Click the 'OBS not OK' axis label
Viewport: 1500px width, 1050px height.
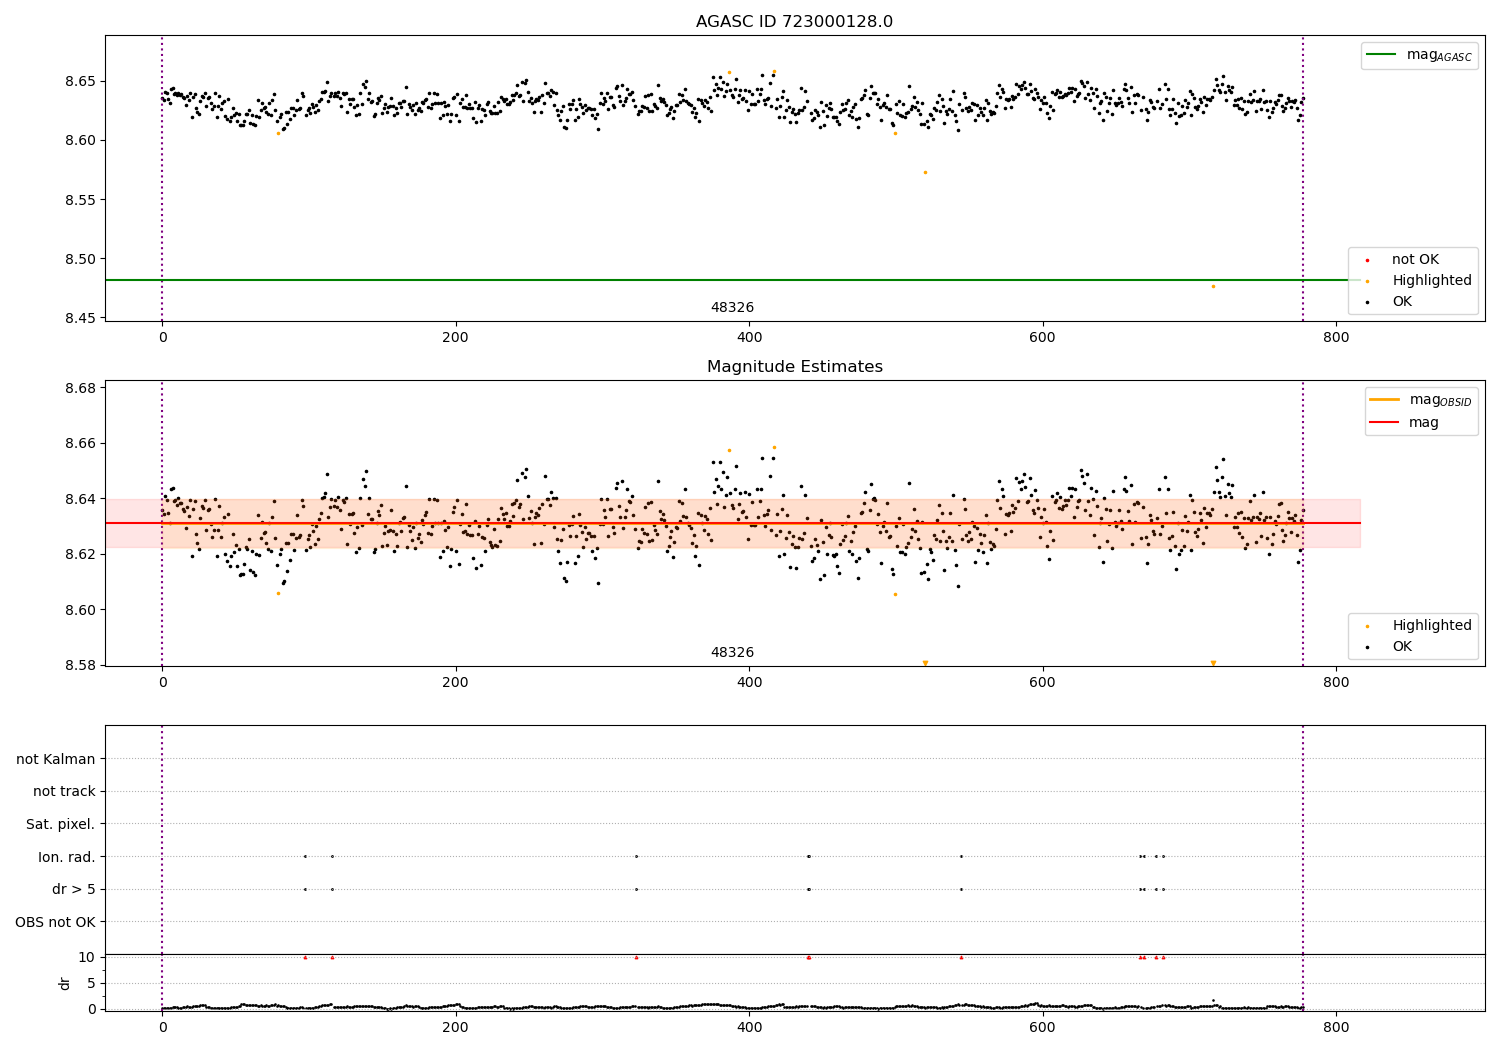pyautogui.click(x=56, y=922)
